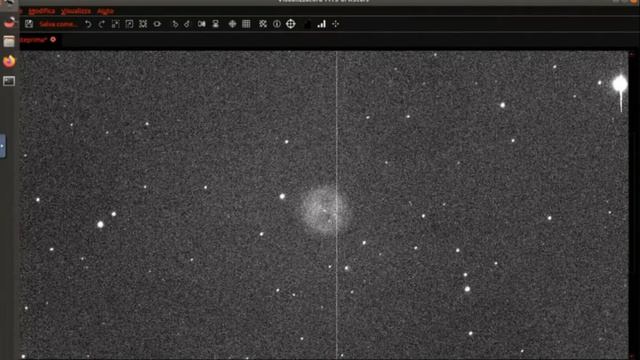Select the Anteprima image tab
This screenshot has width=640, height=360.
tap(34, 40)
